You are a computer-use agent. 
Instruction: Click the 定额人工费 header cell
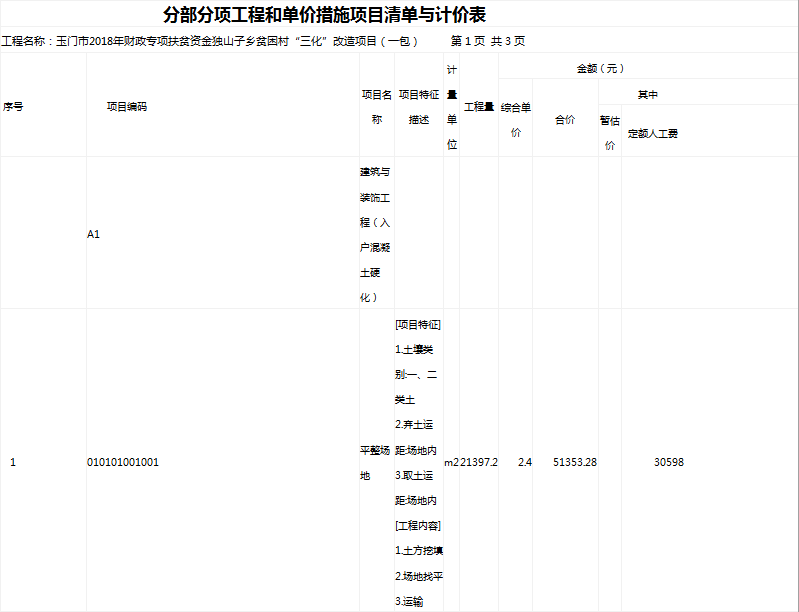click(x=653, y=132)
